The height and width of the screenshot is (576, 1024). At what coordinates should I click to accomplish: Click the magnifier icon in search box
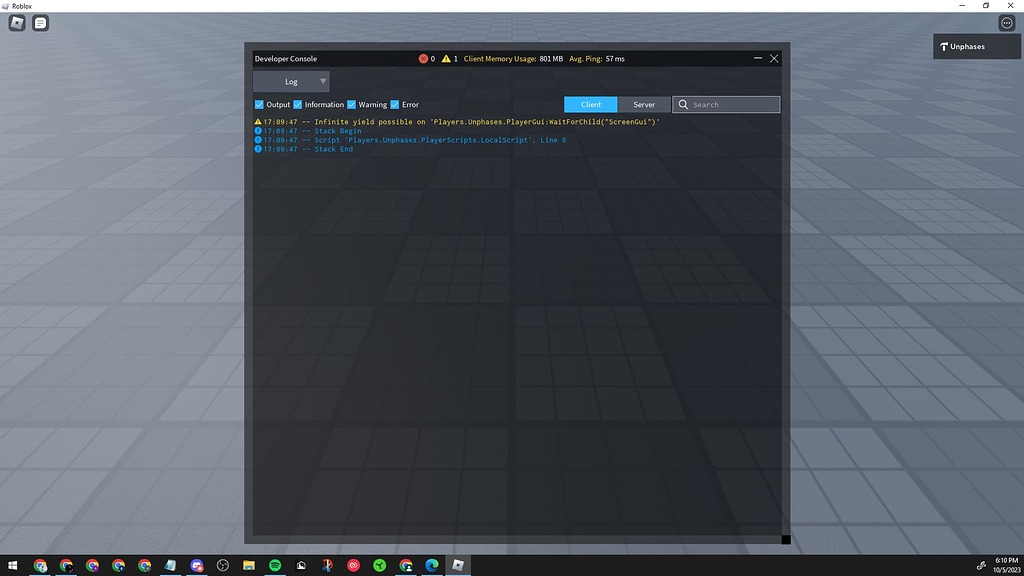[683, 104]
